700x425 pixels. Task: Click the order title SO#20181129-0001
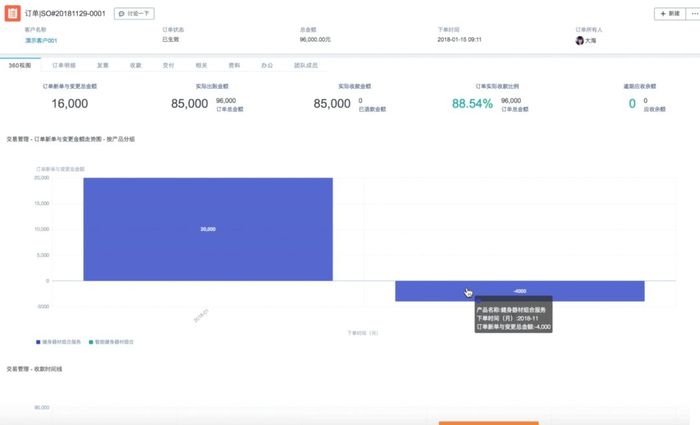coord(65,13)
